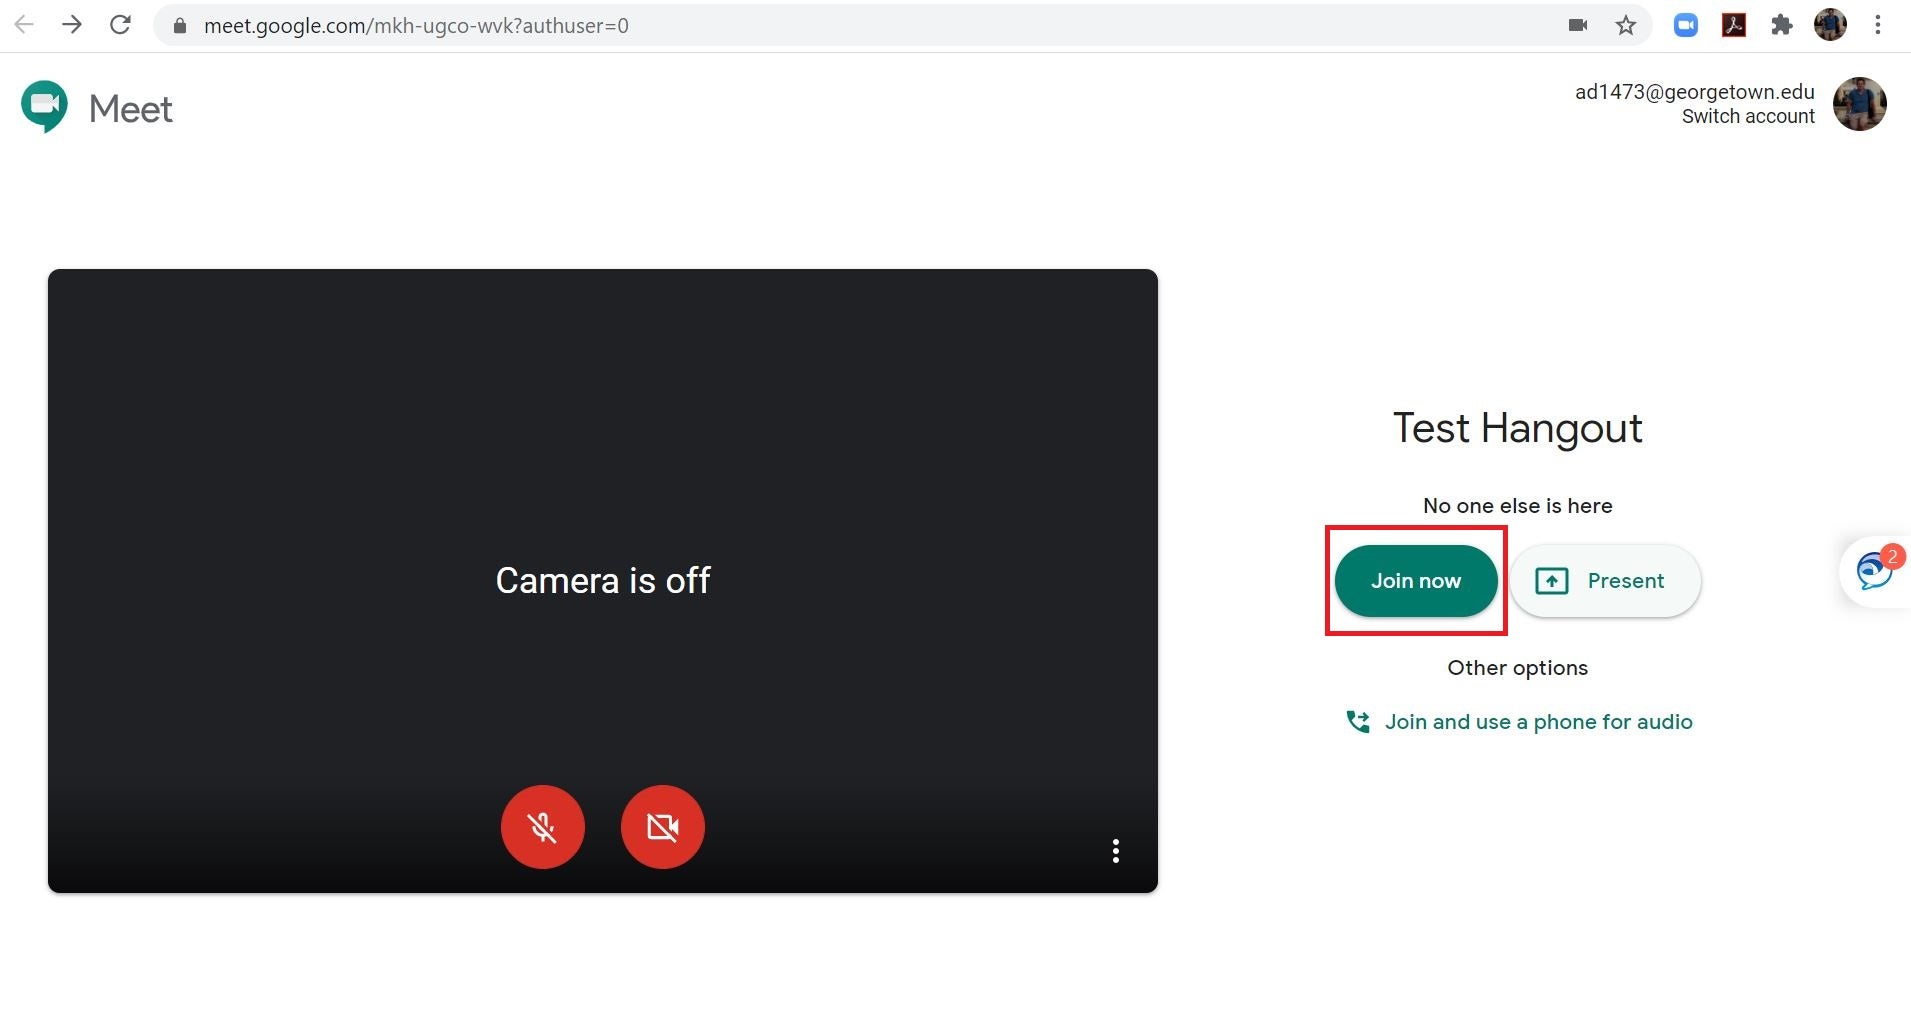Click the lock site info icon

(x=180, y=26)
